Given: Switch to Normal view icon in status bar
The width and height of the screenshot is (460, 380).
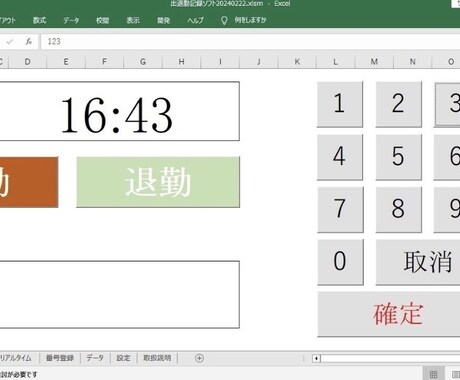Looking at the screenshot, I should [x=433, y=374].
